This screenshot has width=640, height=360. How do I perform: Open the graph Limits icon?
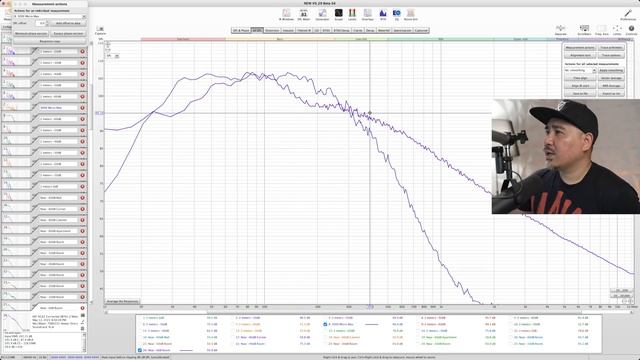(617, 29)
